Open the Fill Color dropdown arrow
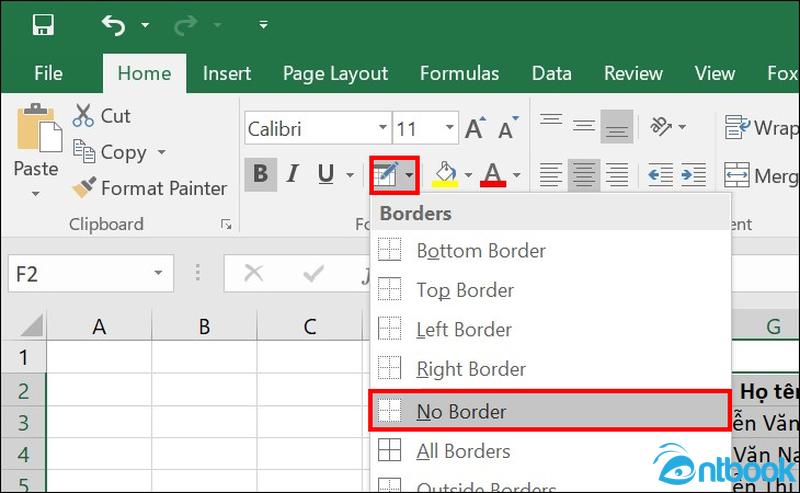The image size is (800, 493). 468,175
